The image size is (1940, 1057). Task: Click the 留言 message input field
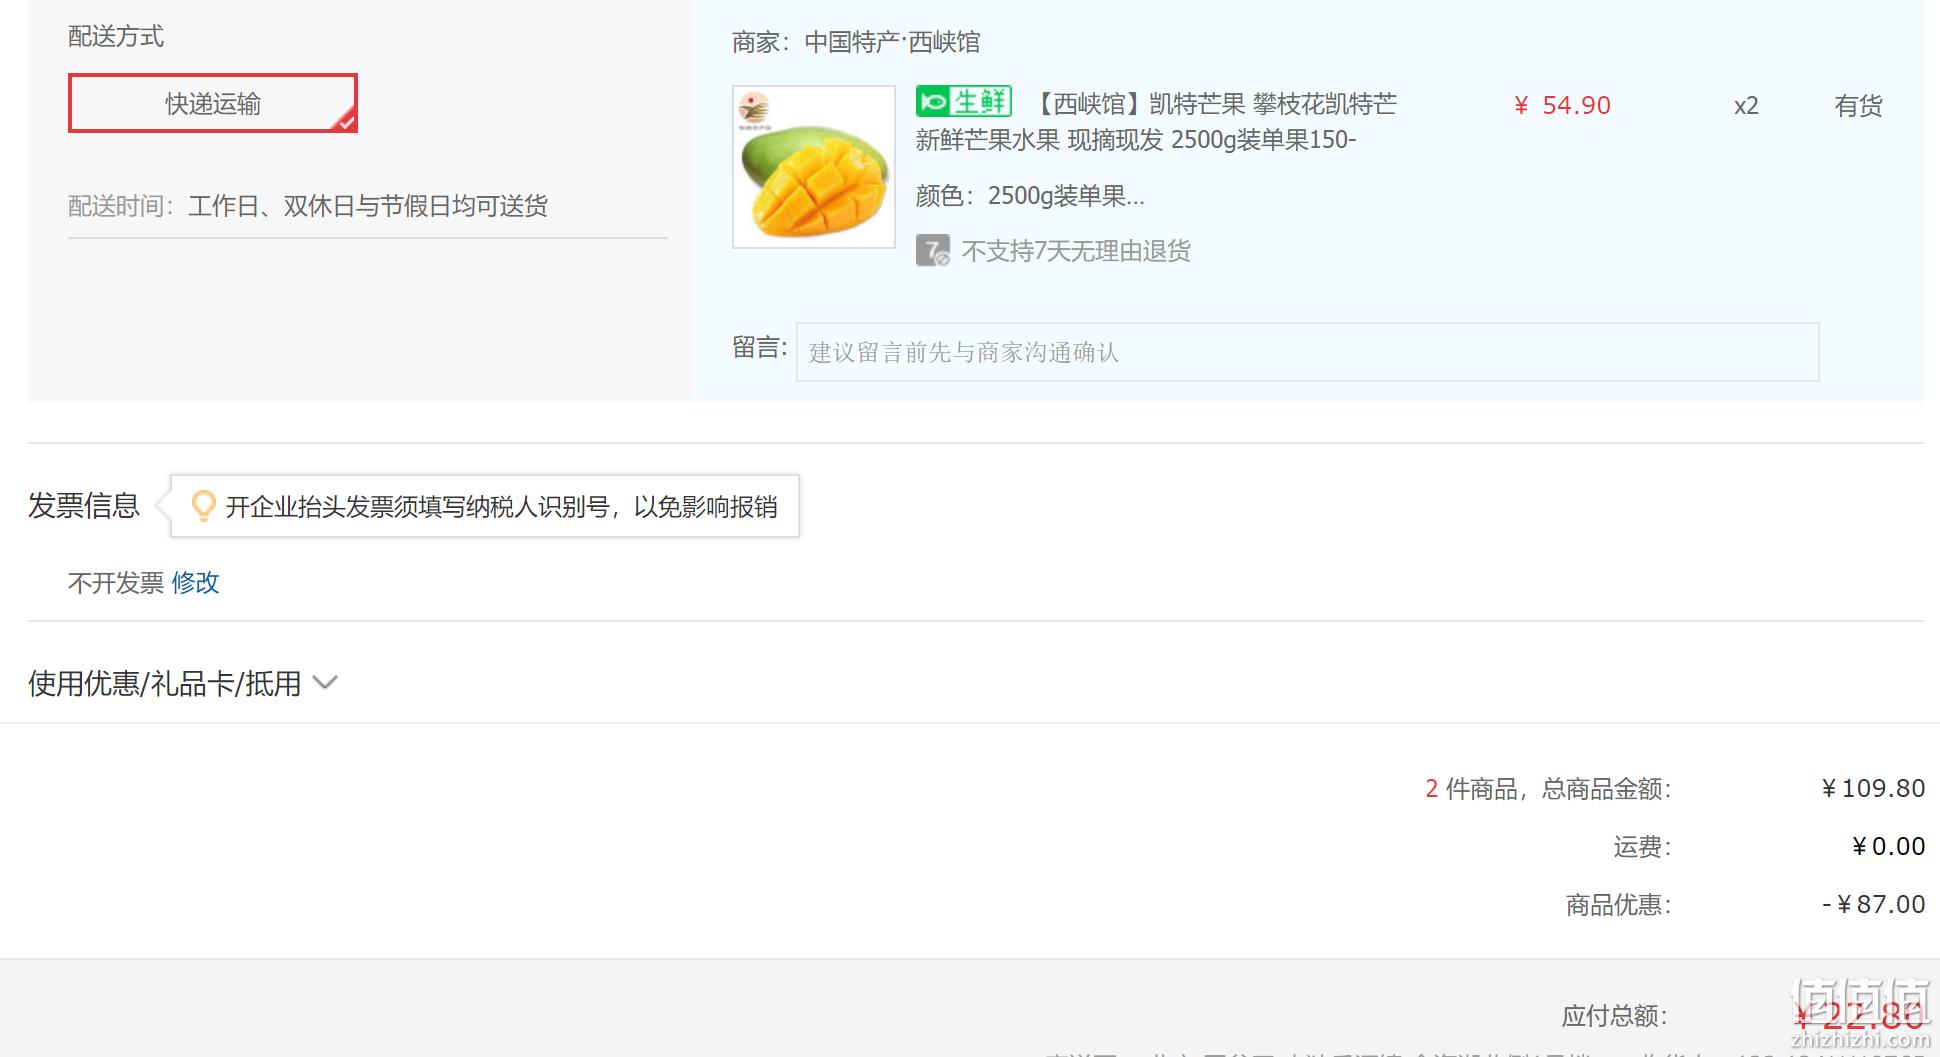(1307, 352)
